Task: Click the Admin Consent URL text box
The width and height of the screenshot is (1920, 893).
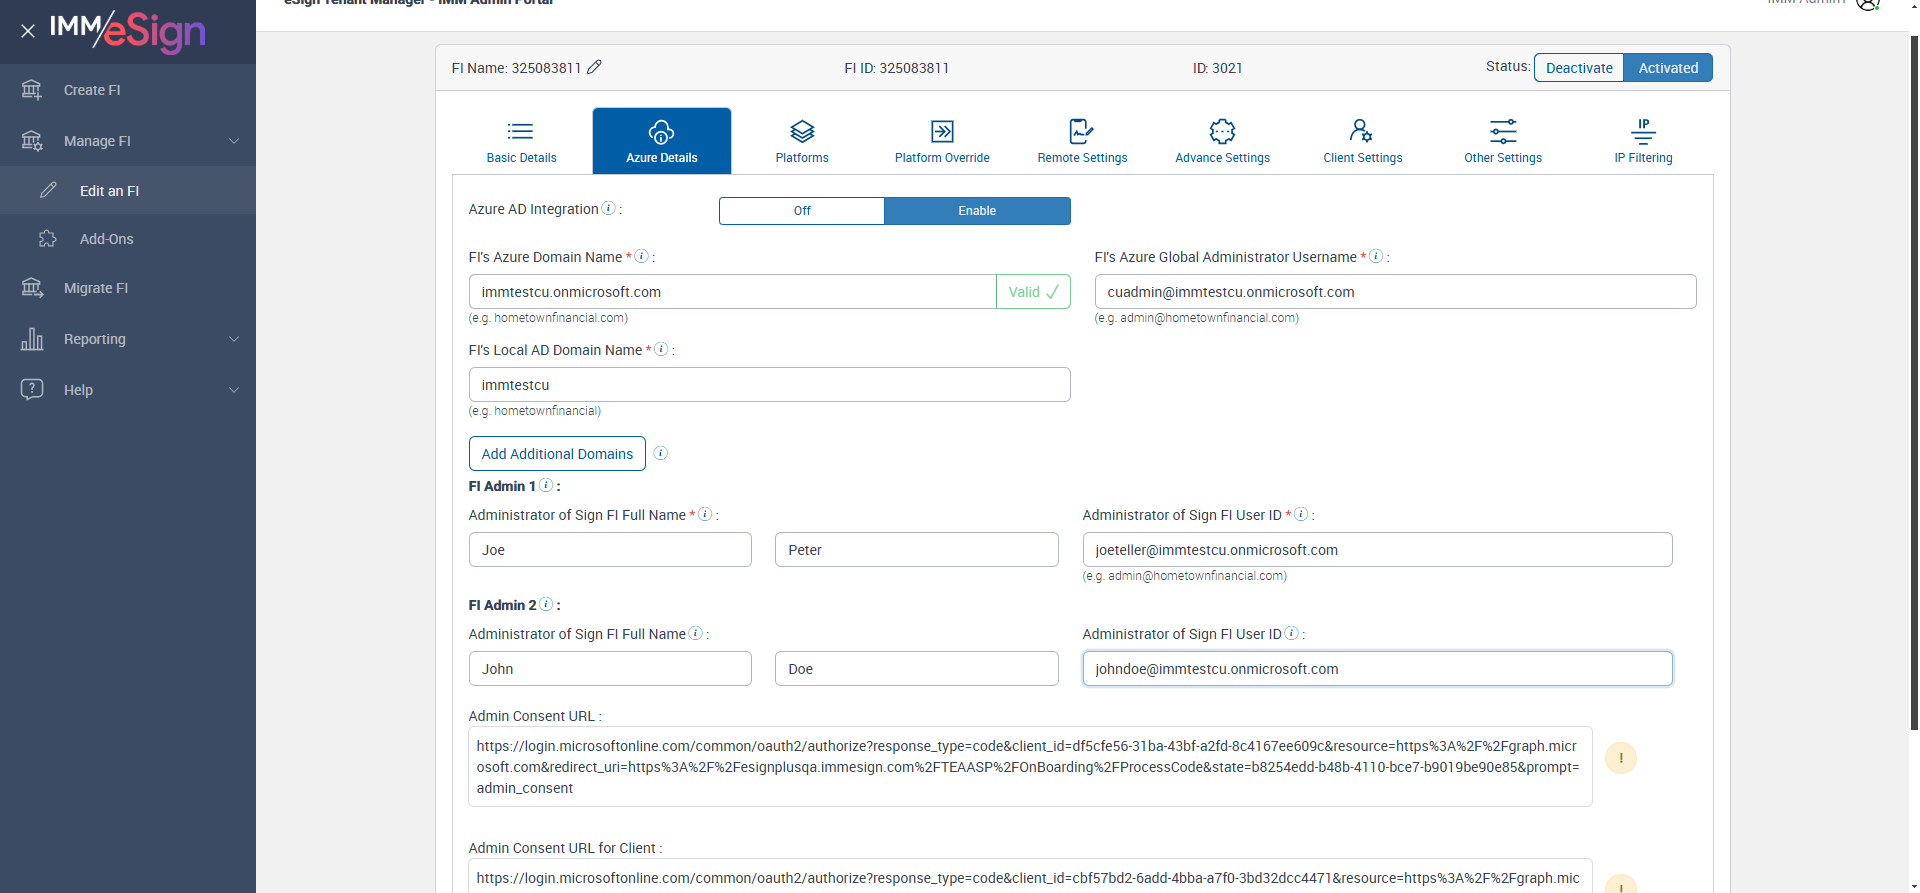Action: coord(1030,767)
